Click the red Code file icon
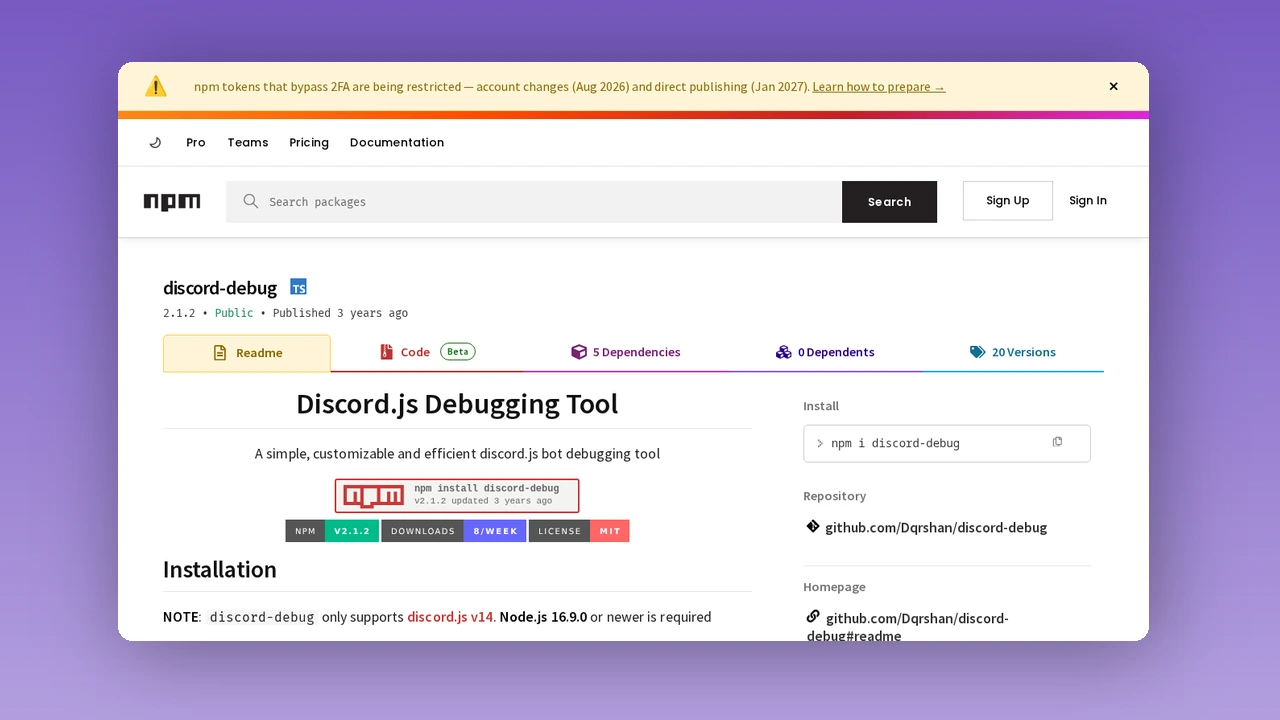 pos(386,352)
